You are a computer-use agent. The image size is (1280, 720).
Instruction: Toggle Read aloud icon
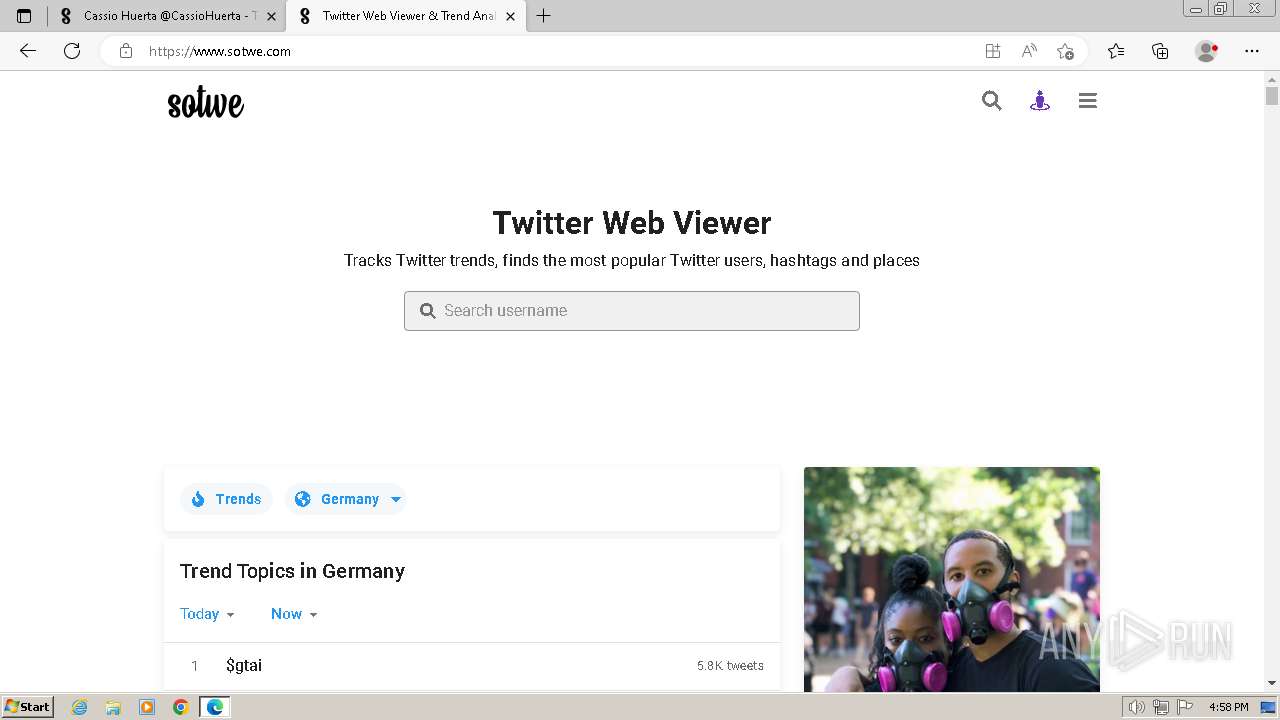[x=1029, y=51]
